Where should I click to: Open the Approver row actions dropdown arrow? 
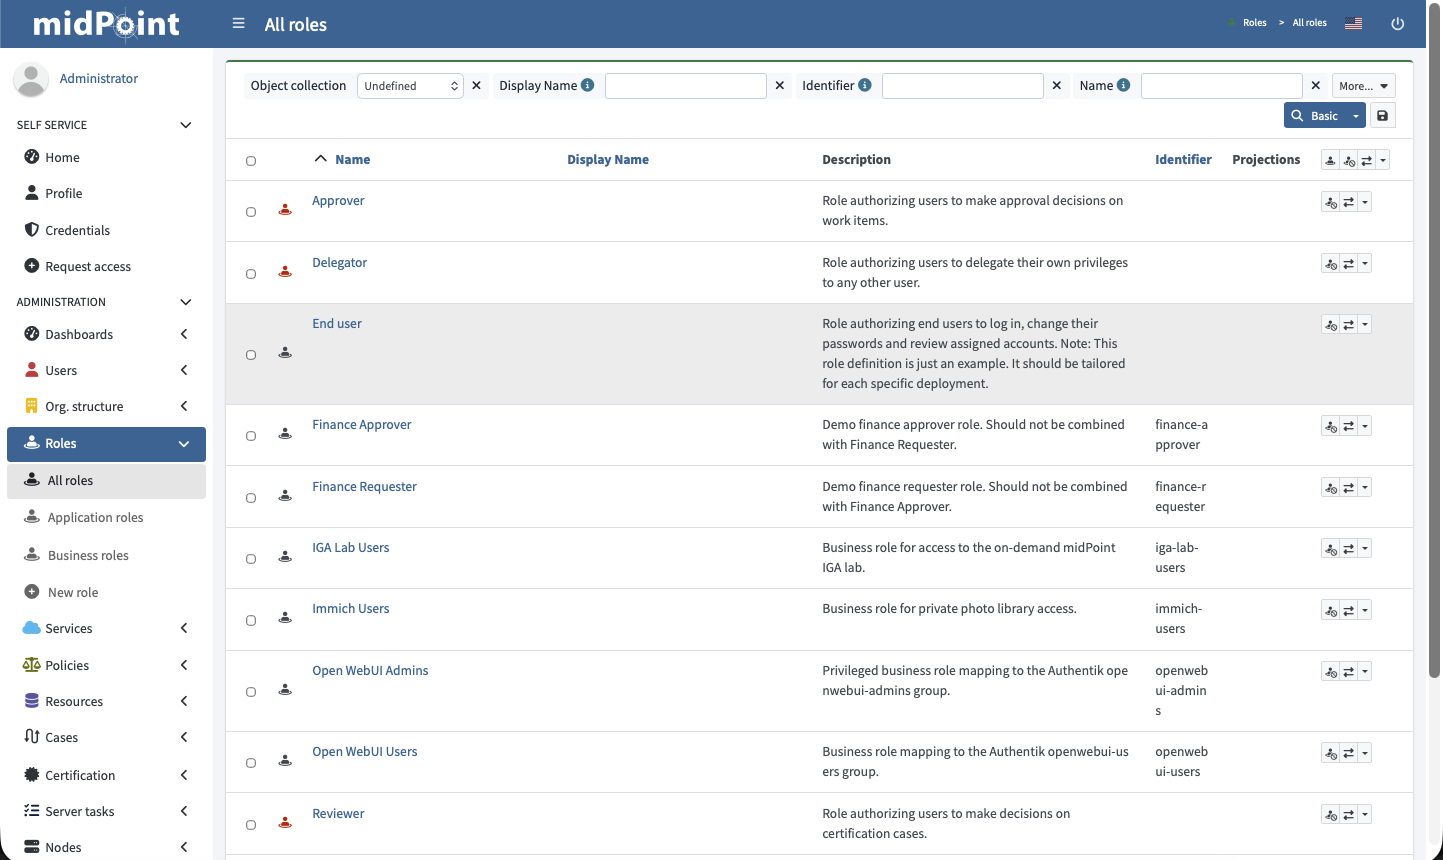pyautogui.click(x=1365, y=203)
